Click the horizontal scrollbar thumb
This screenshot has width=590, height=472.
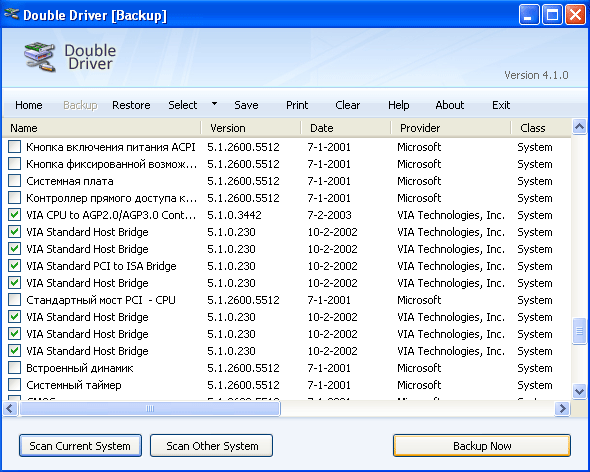(150, 408)
